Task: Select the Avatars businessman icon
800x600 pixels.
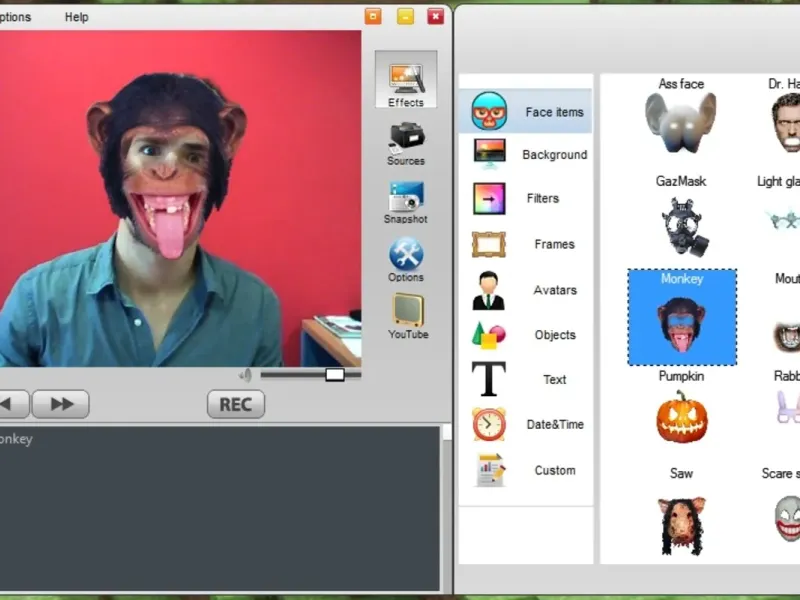Action: (488, 290)
